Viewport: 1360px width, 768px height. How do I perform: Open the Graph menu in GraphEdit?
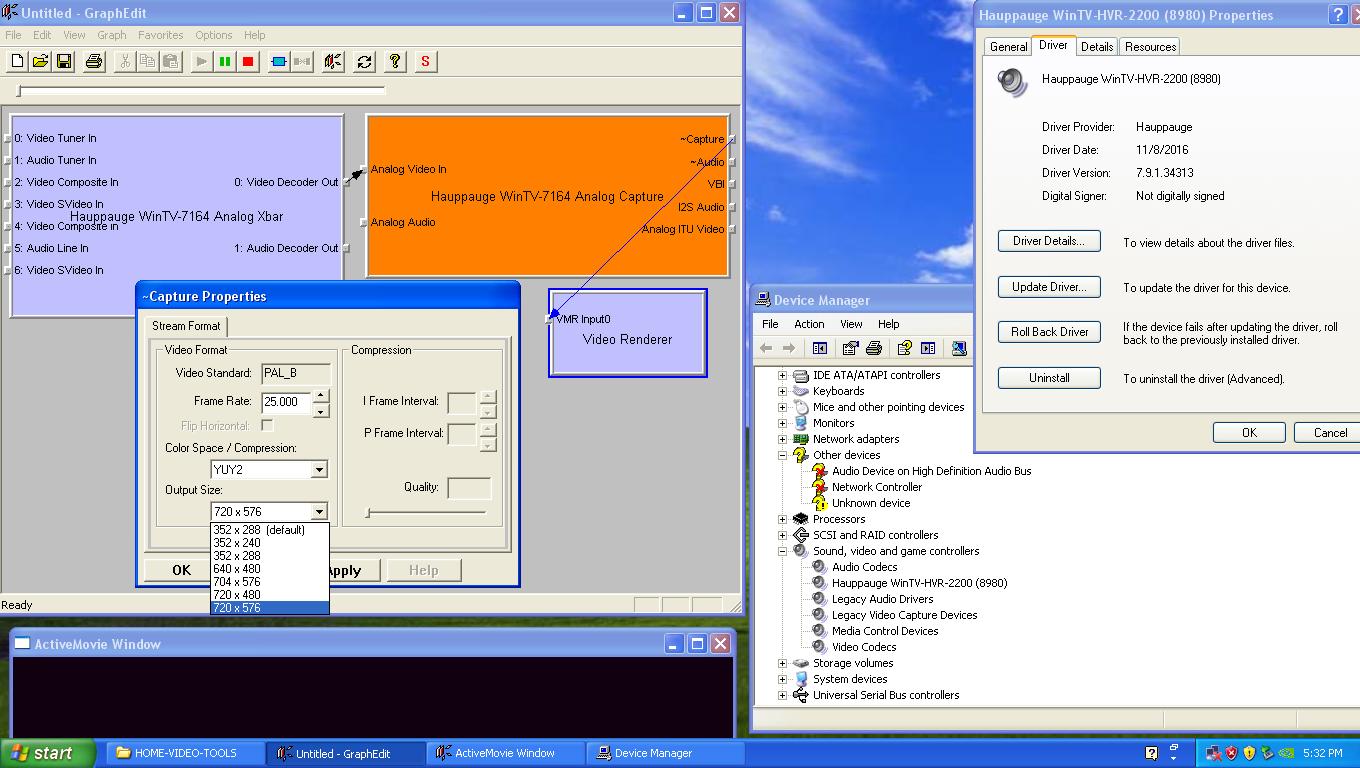pyautogui.click(x=111, y=35)
